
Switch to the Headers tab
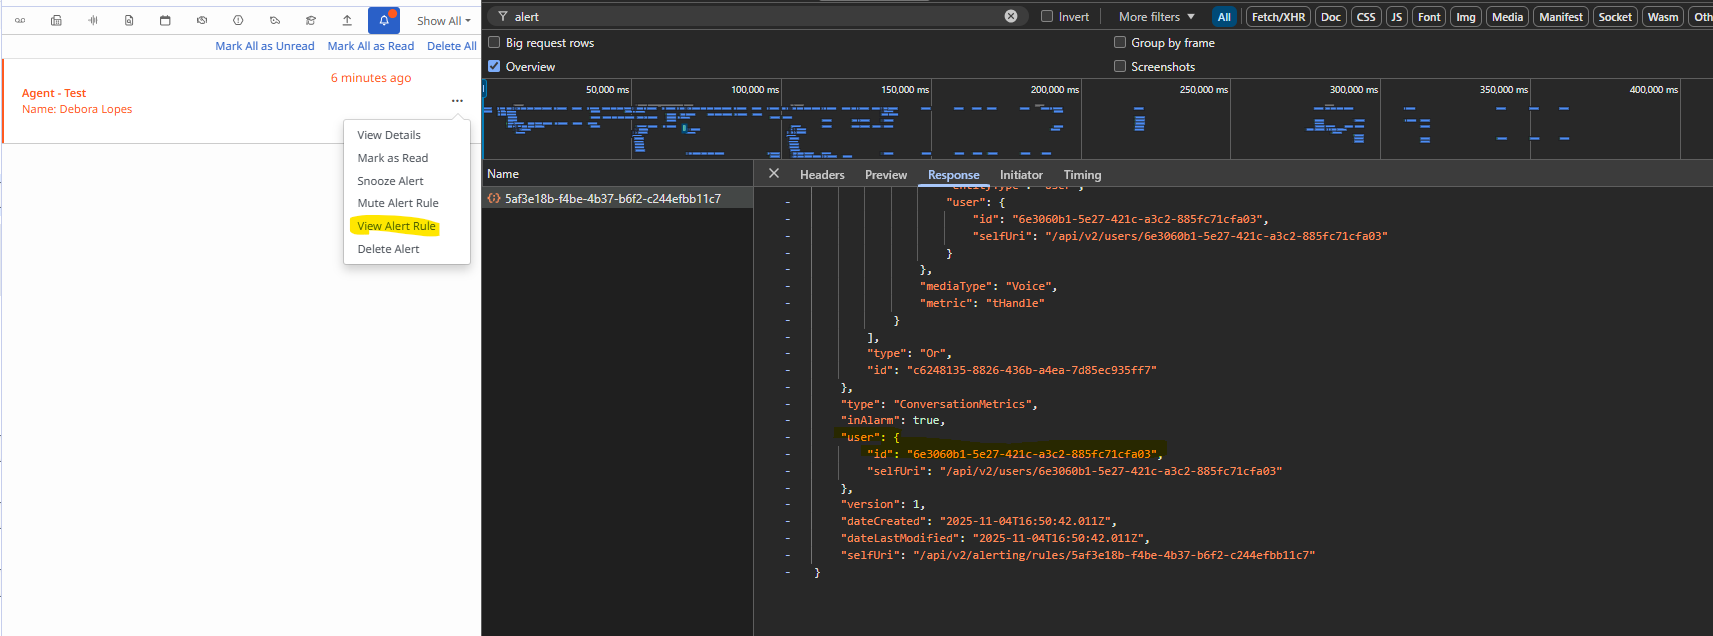pyautogui.click(x=822, y=175)
